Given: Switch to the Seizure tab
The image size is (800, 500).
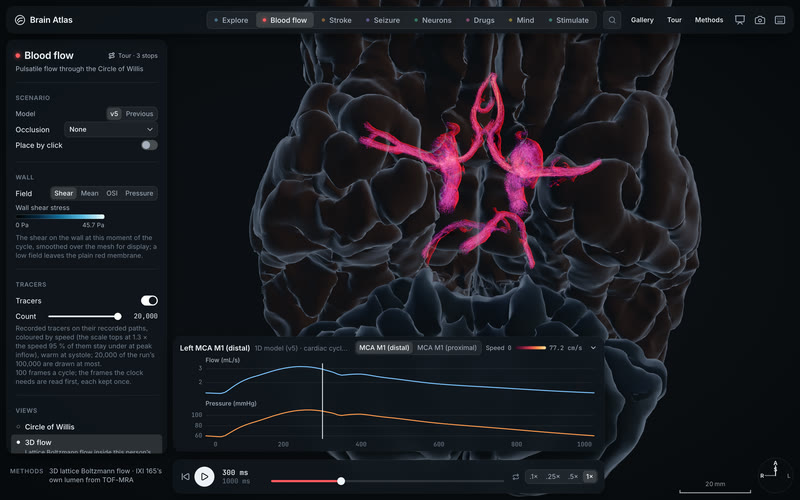Looking at the screenshot, I should (383, 20).
